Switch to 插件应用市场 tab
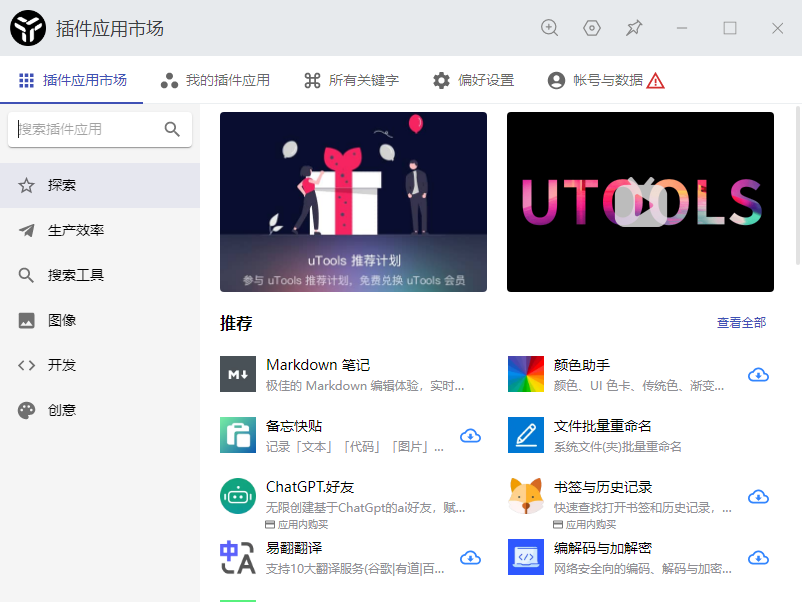Image resolution: width=802 pixels, height=602 pixels. [72, 80]
